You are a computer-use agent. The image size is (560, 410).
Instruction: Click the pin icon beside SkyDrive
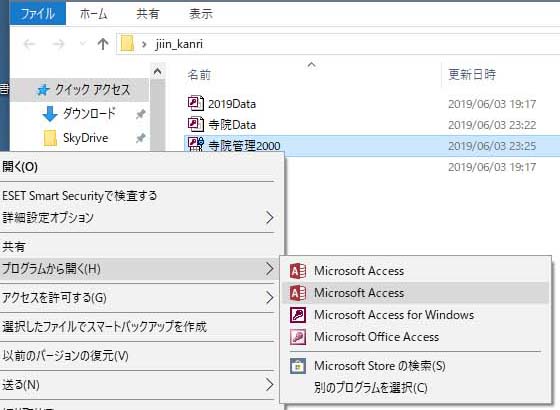[141, 138]
